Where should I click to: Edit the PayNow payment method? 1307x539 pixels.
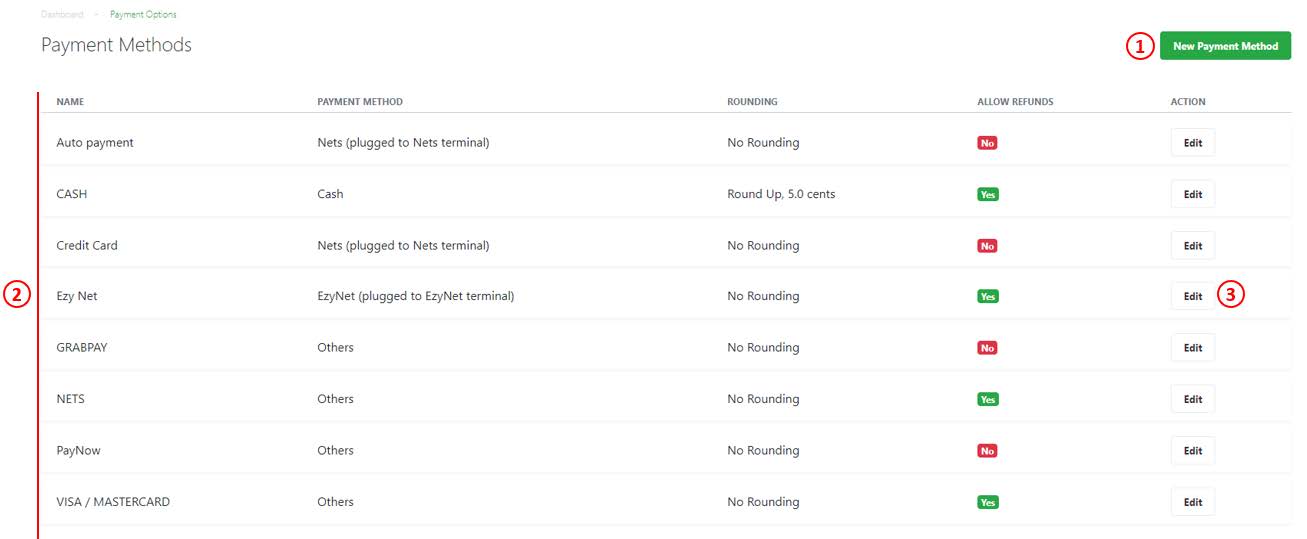coord(1193,450)
